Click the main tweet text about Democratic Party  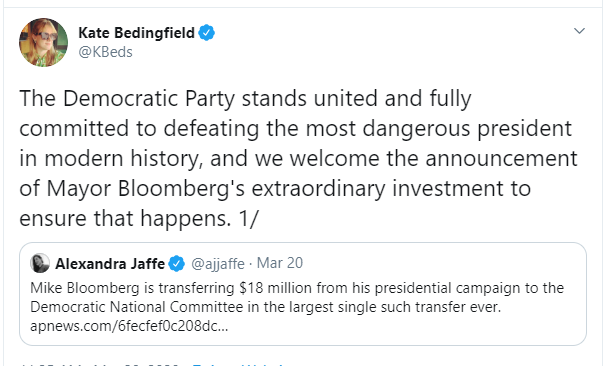298,158
